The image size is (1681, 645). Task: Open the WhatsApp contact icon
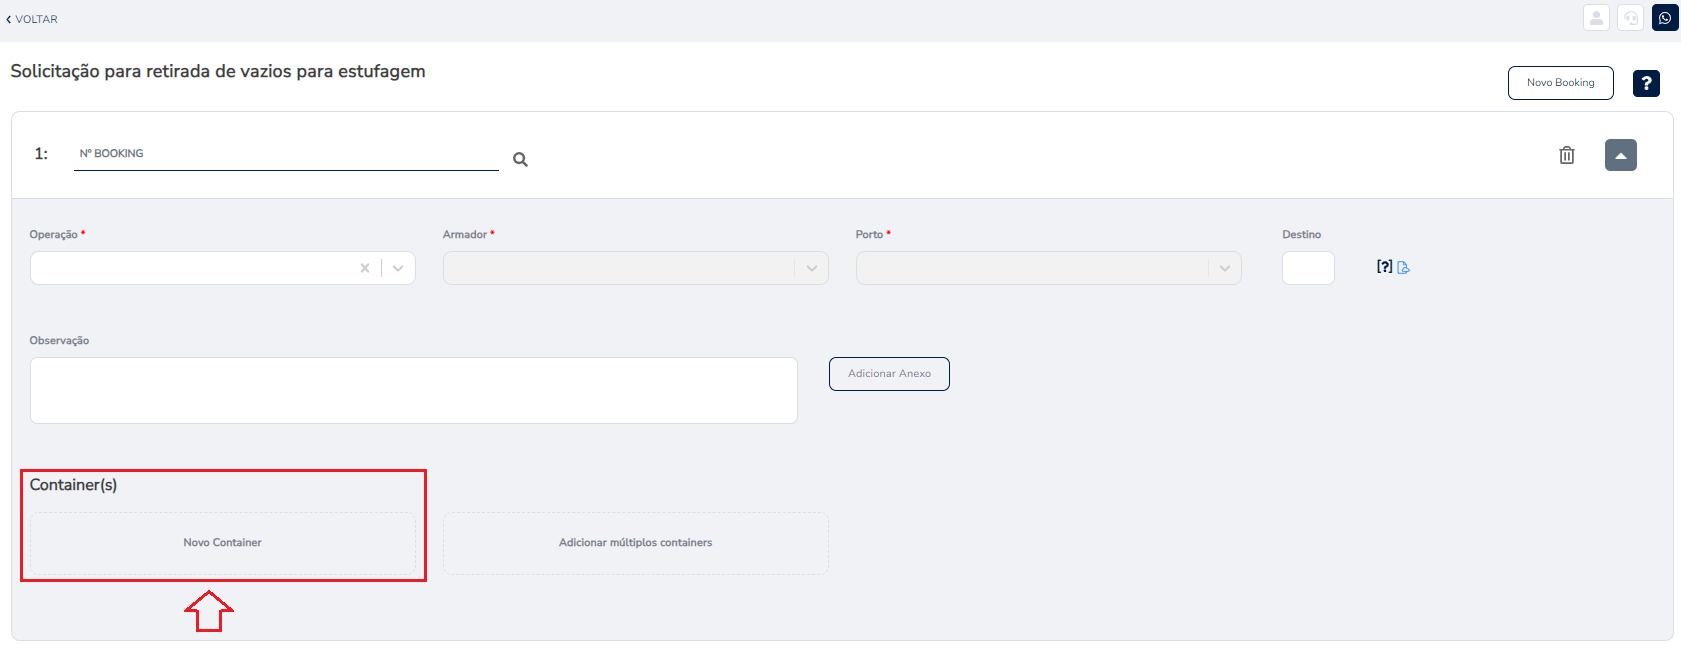[1665, 18]
